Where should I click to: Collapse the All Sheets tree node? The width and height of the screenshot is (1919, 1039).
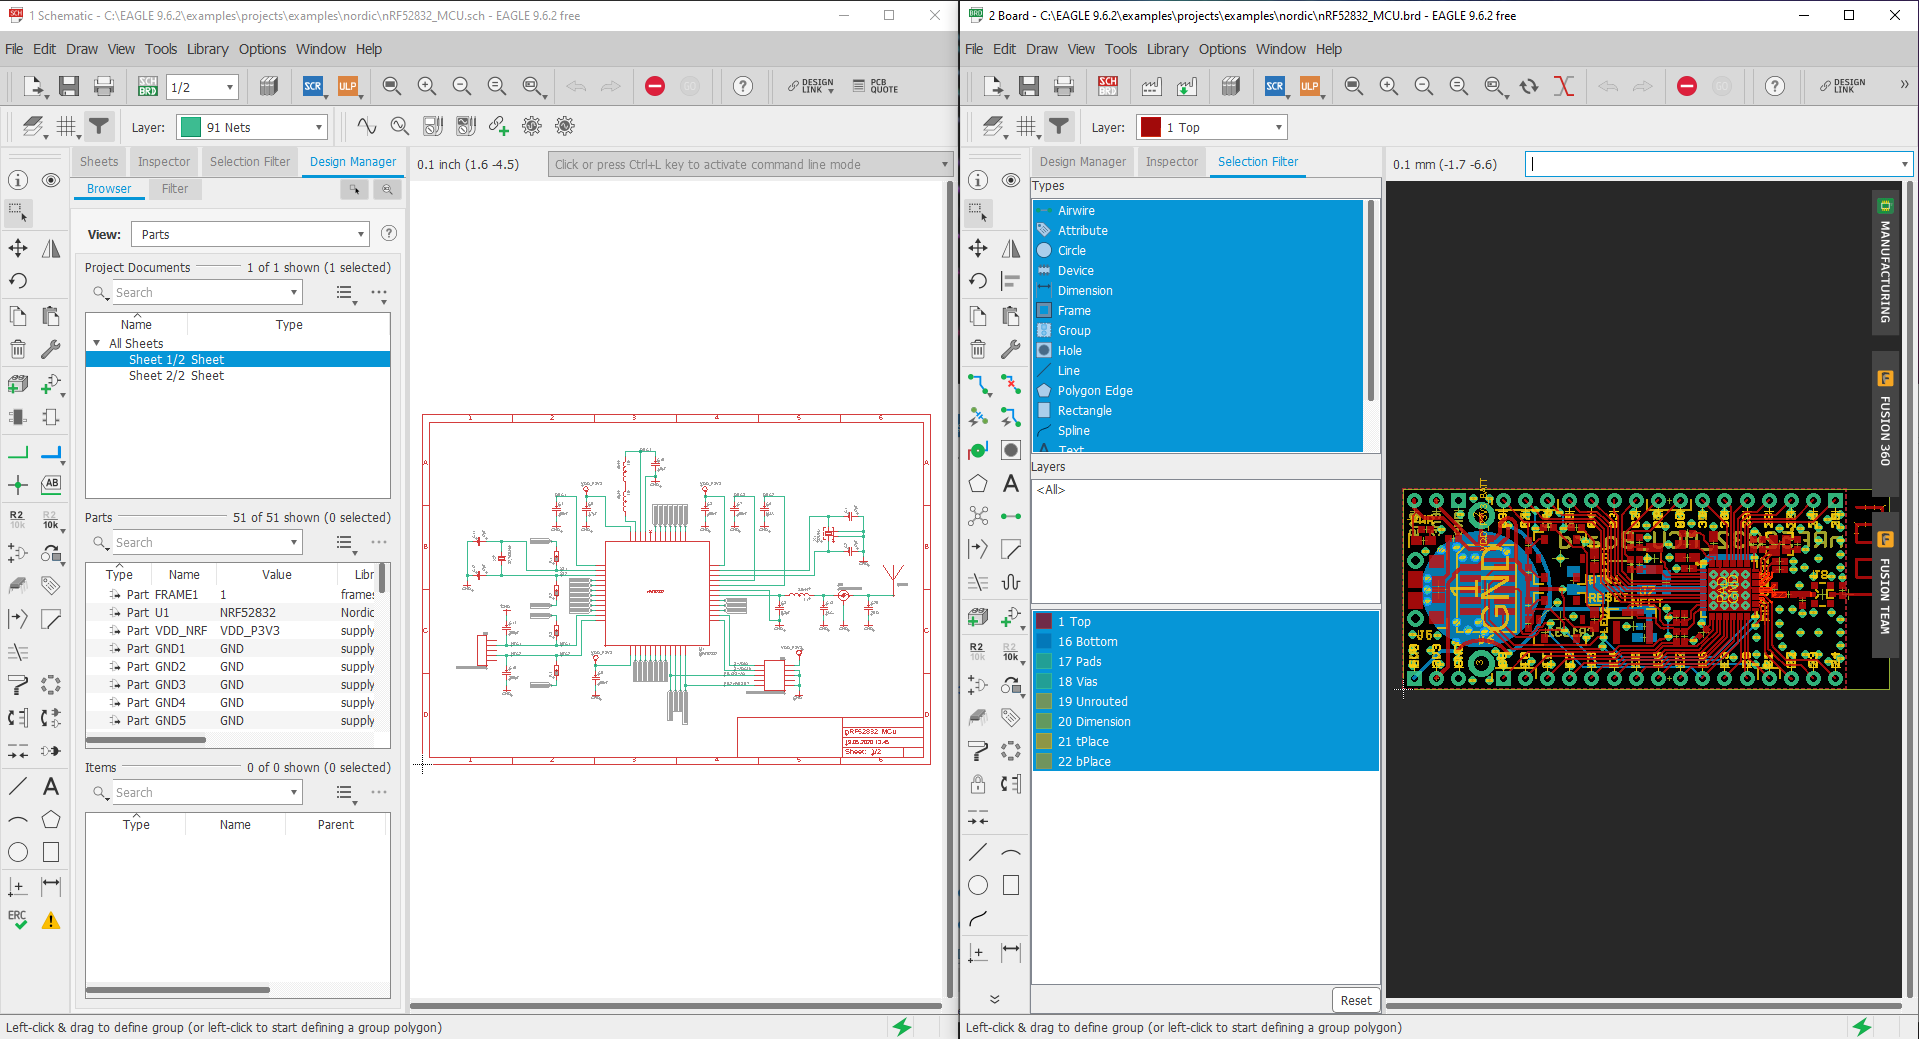pyautogui.click(x=97, y=343)
